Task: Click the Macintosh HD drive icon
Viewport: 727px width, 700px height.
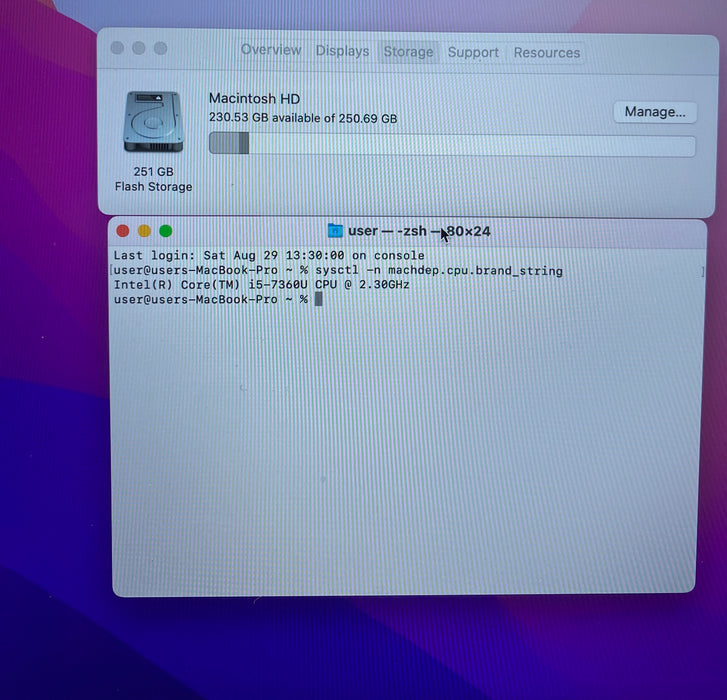Action: 153,122
